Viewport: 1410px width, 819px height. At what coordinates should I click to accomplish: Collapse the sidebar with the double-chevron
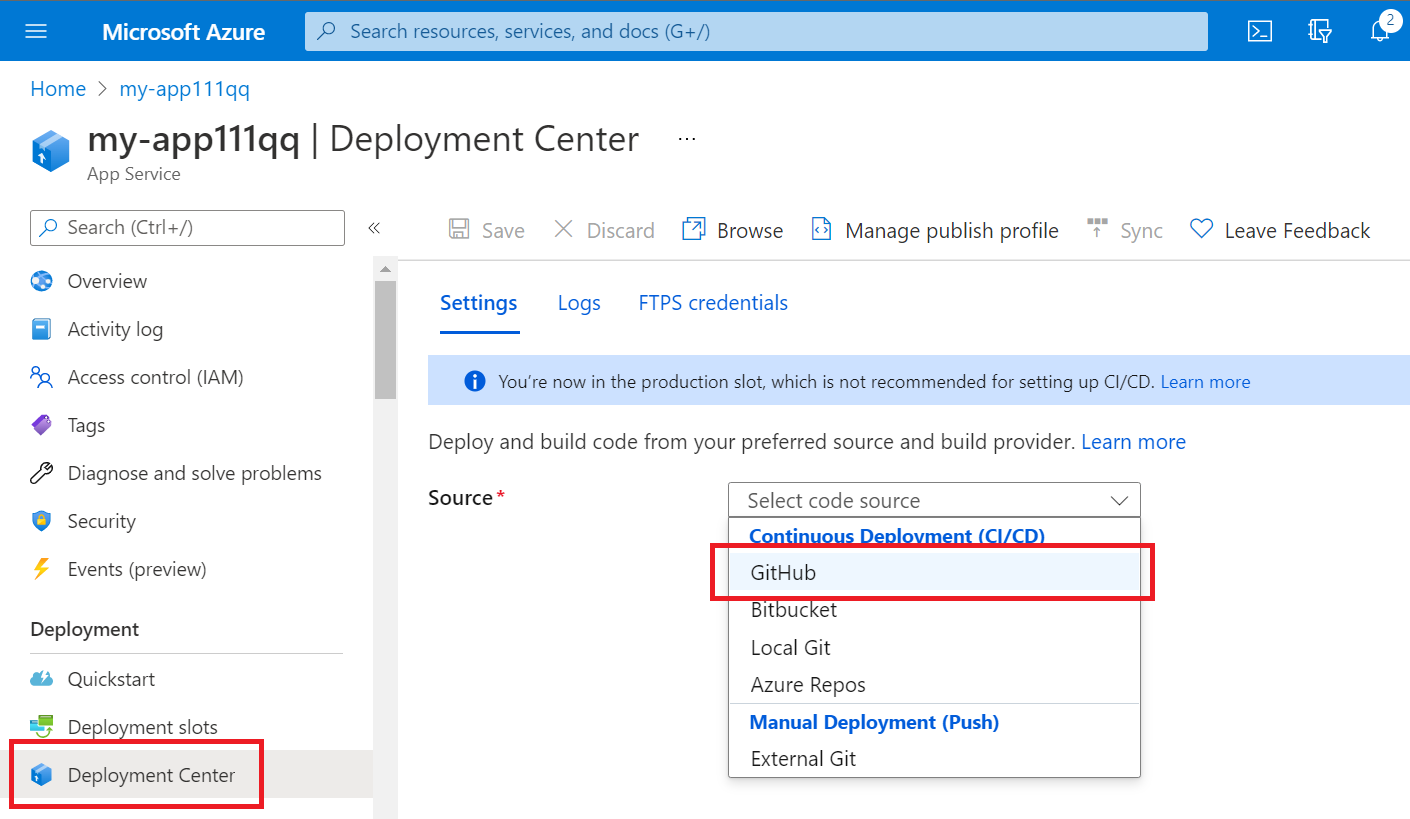[x=374, y=228]
